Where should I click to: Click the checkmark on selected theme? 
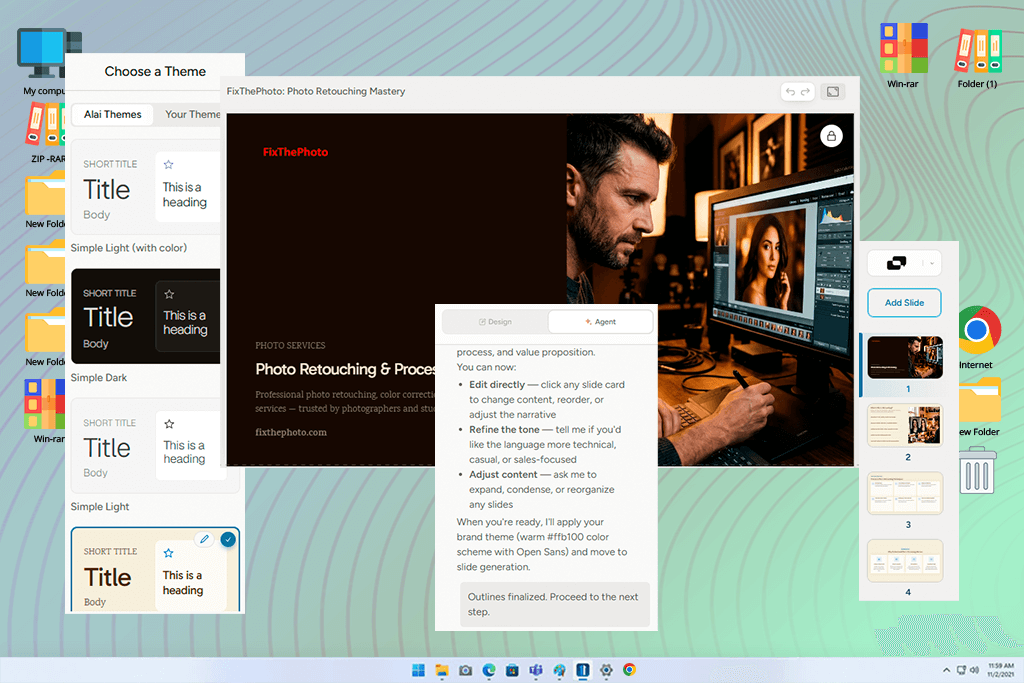point(228,539)
